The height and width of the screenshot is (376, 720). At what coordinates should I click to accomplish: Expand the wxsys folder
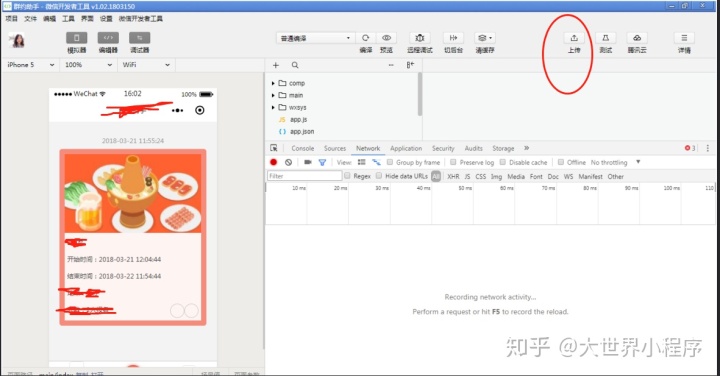[273, 107]
